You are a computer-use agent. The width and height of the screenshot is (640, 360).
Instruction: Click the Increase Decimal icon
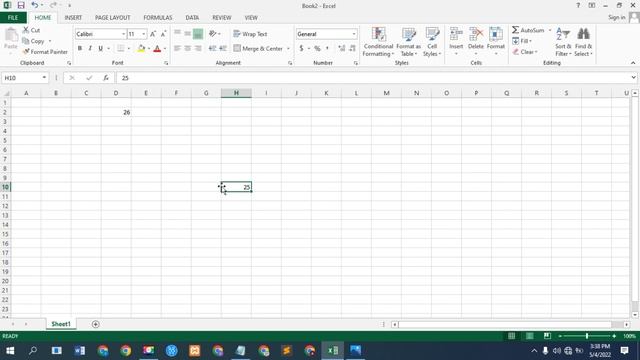coord(342,49)
